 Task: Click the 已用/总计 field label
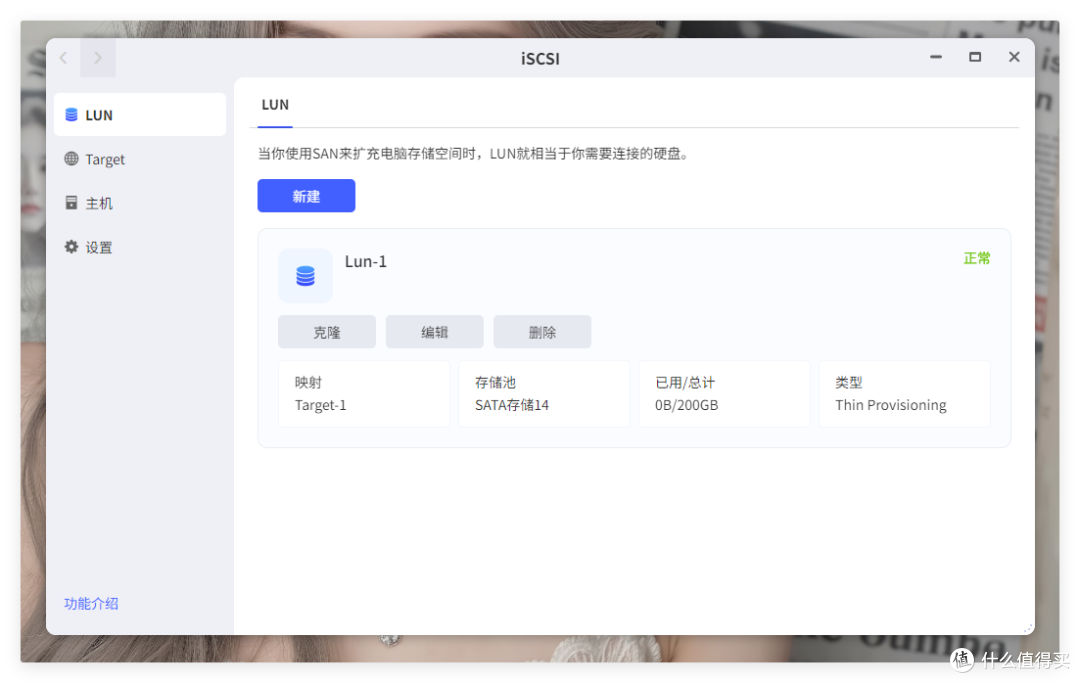(685, 382)
